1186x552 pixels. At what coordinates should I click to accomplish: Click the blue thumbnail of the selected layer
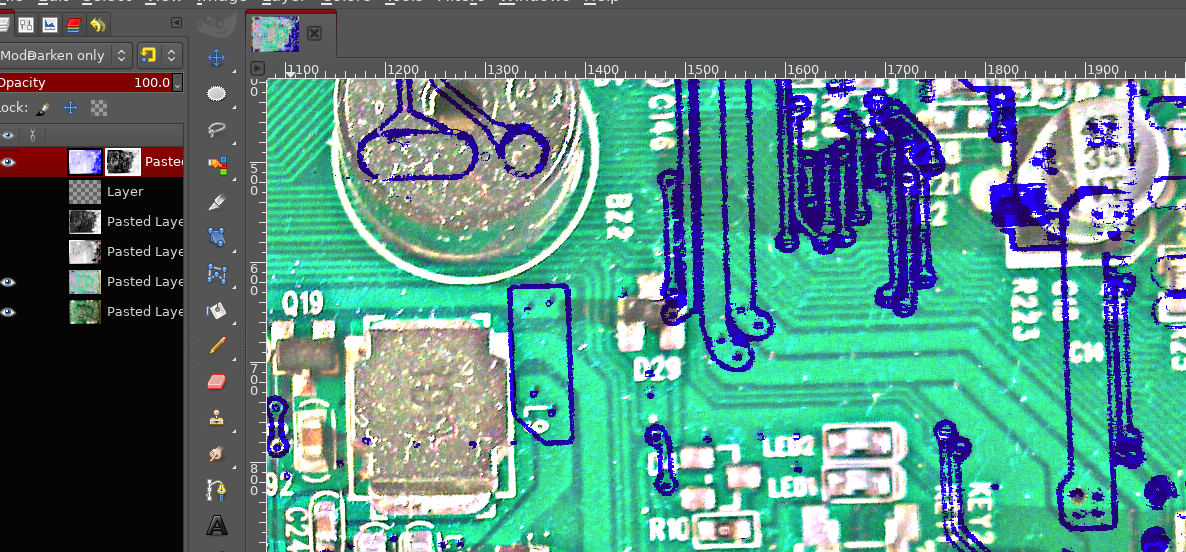tap(85, 162)
